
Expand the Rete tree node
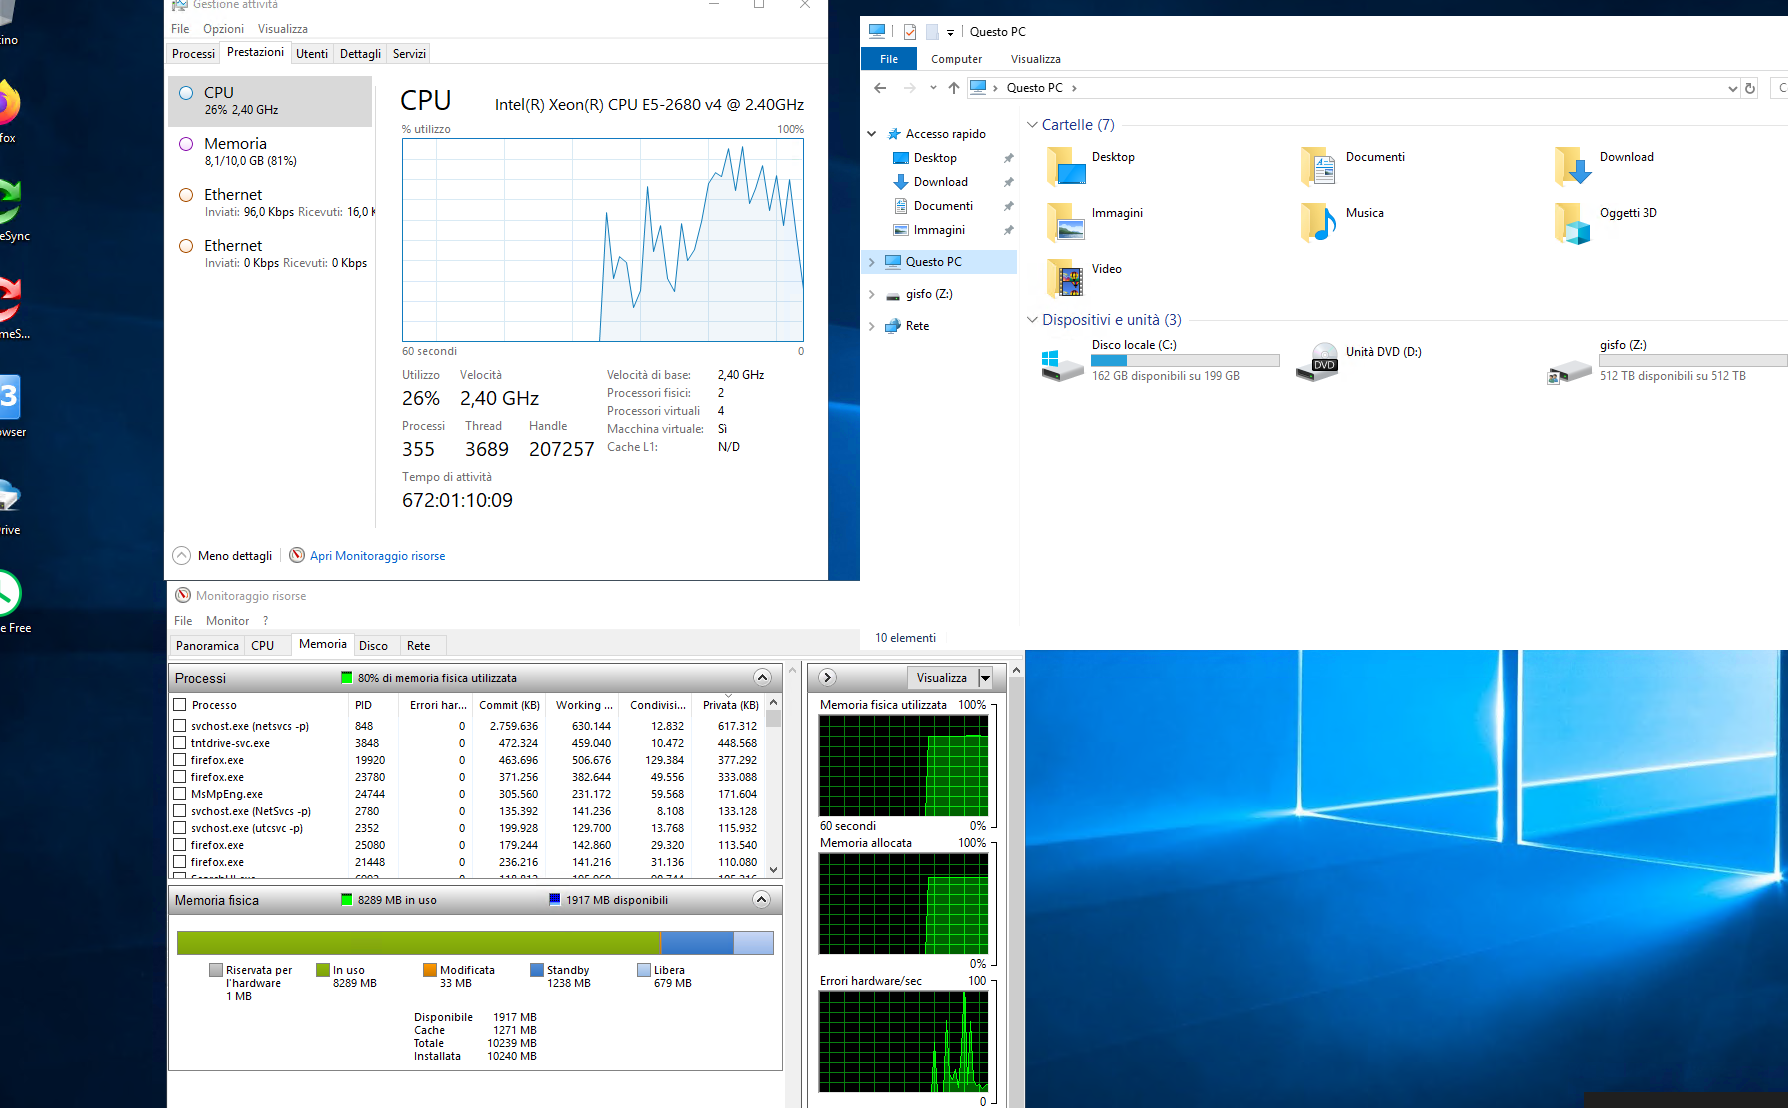(x=872, y=326)
